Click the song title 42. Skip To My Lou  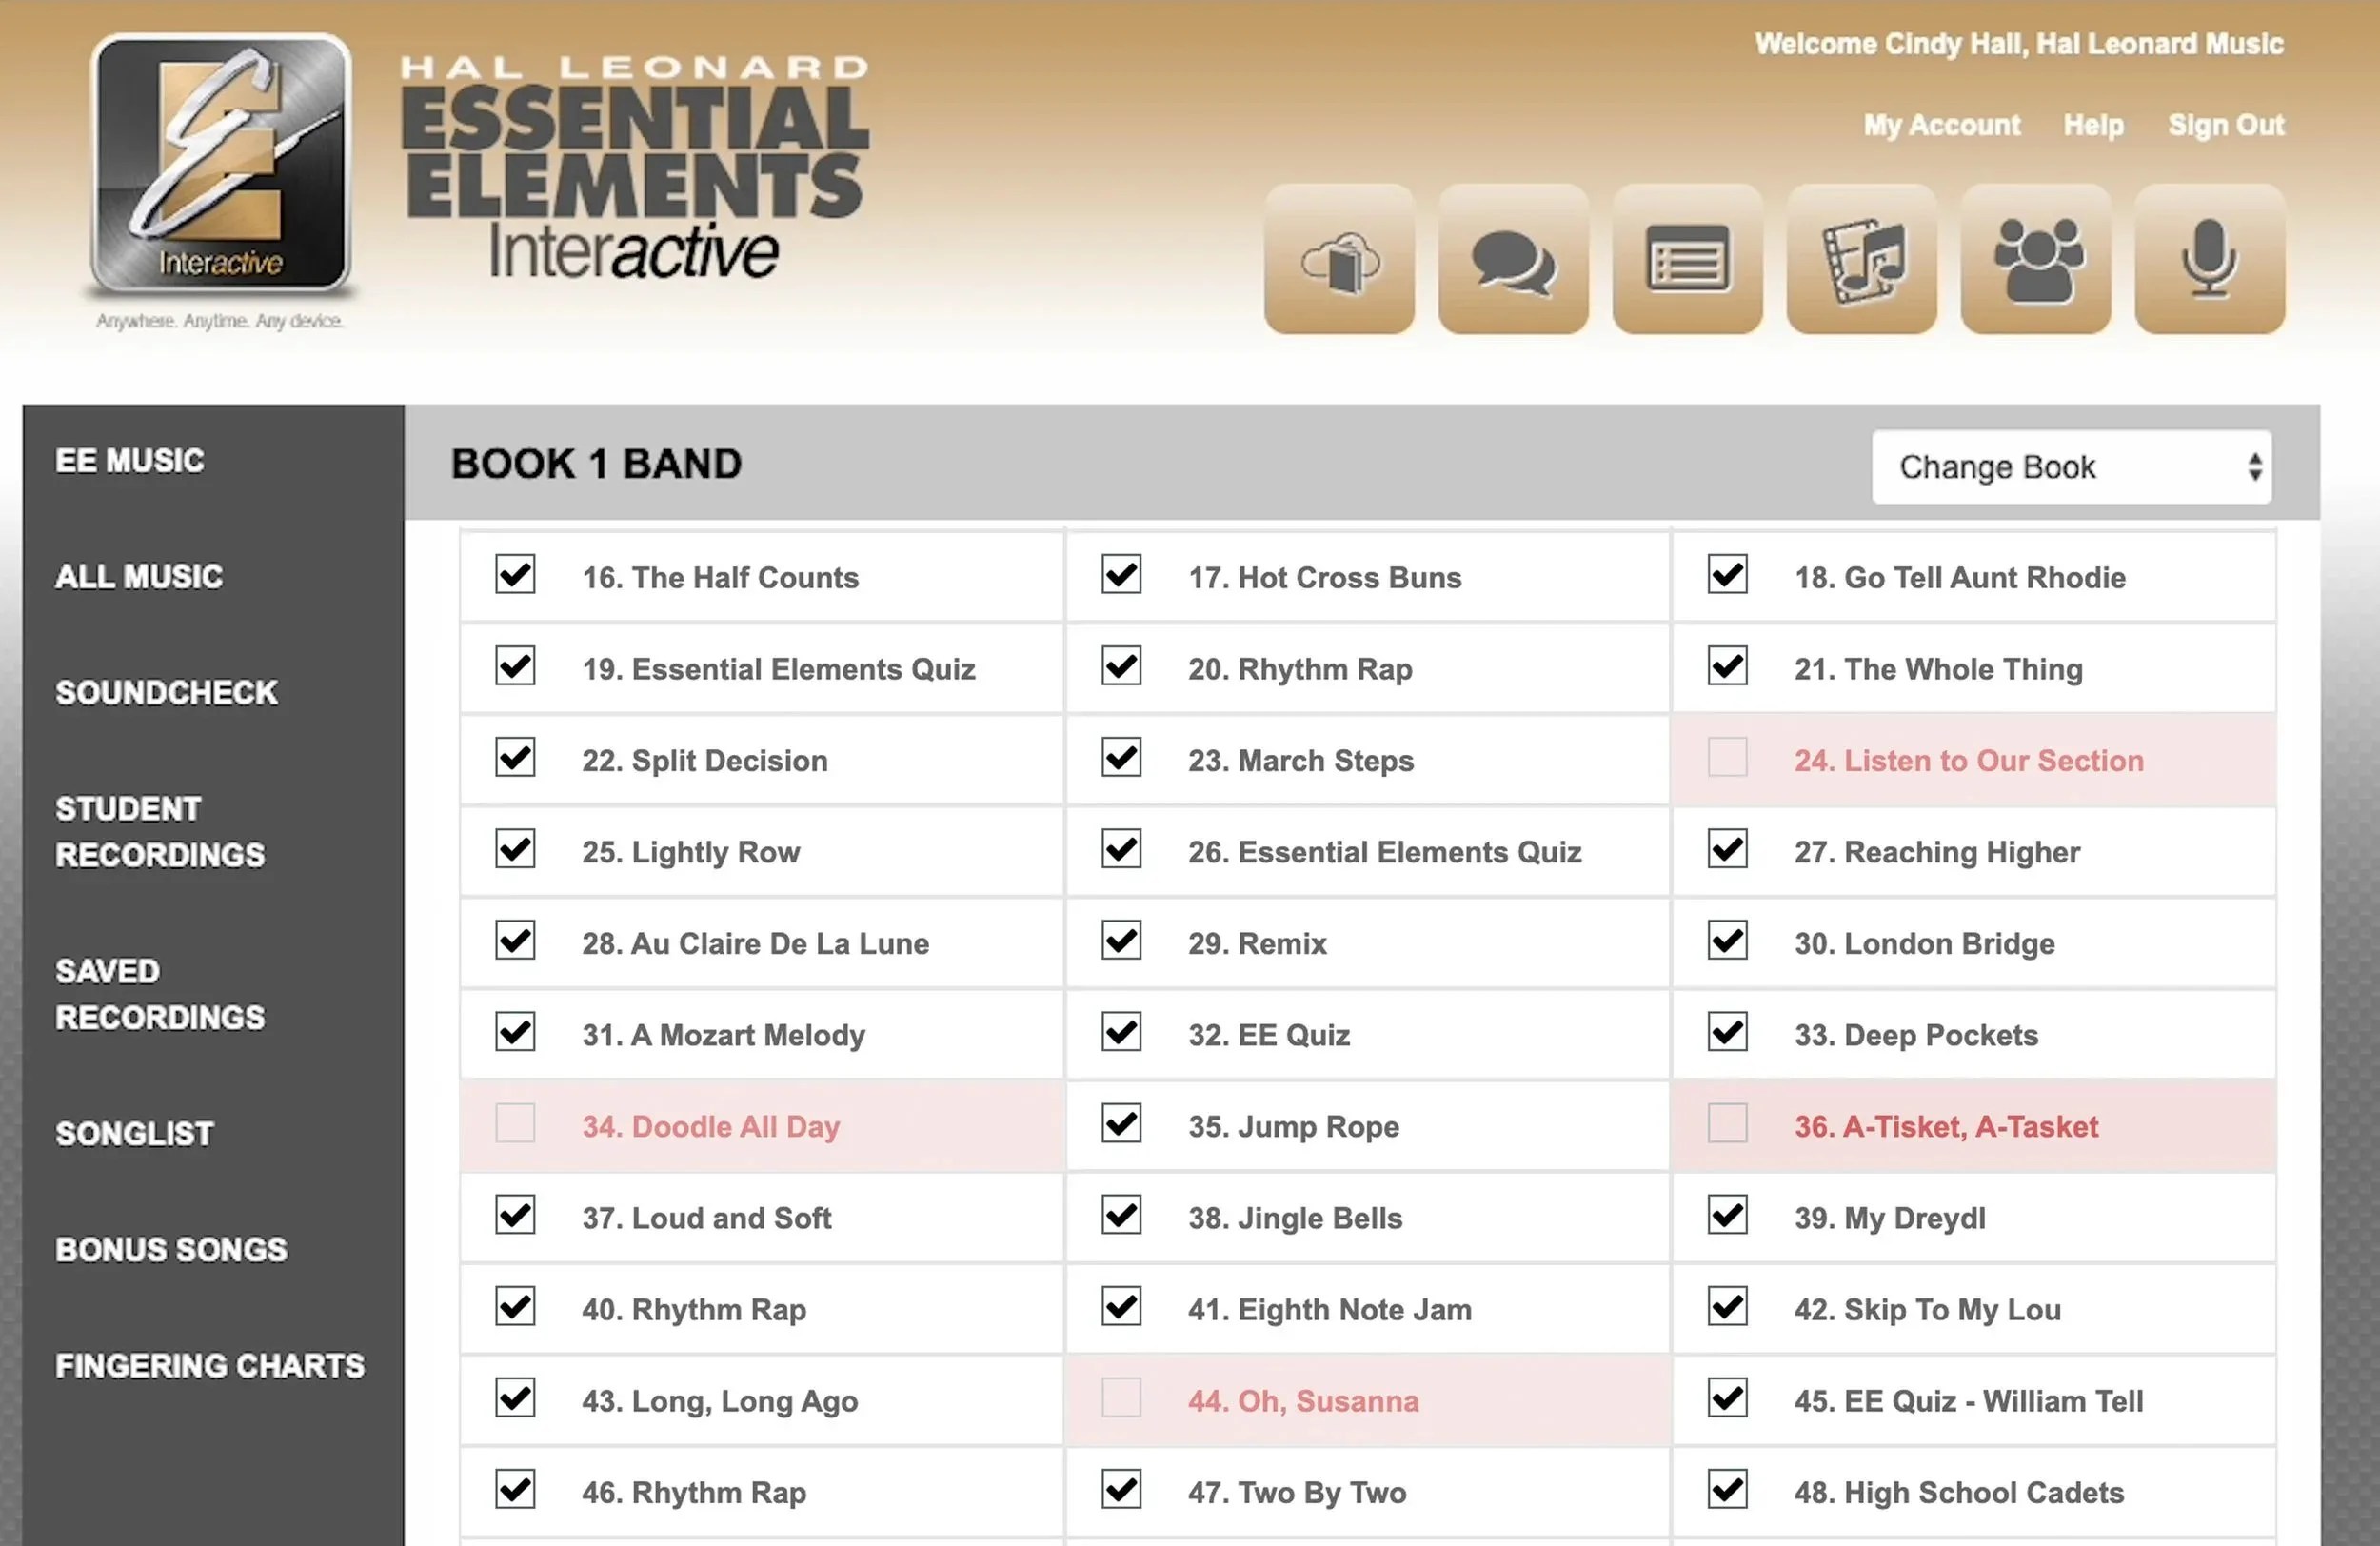point(1928,1310)
